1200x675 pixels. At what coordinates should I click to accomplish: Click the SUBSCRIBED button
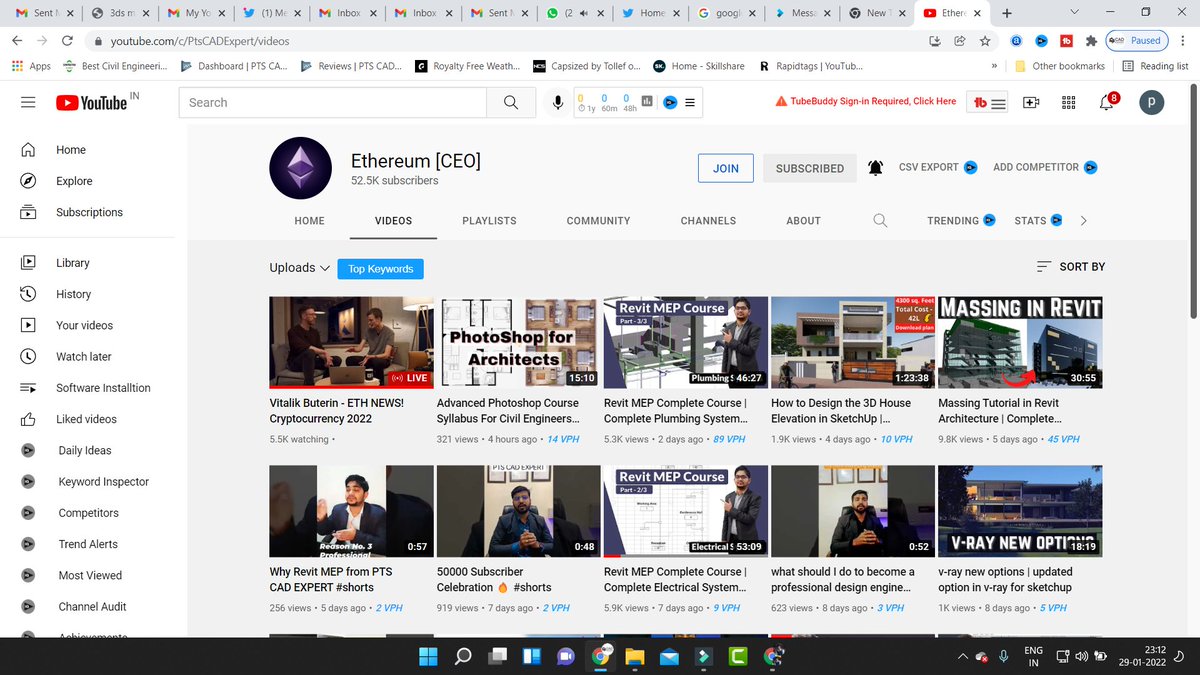tap(810, 168)
